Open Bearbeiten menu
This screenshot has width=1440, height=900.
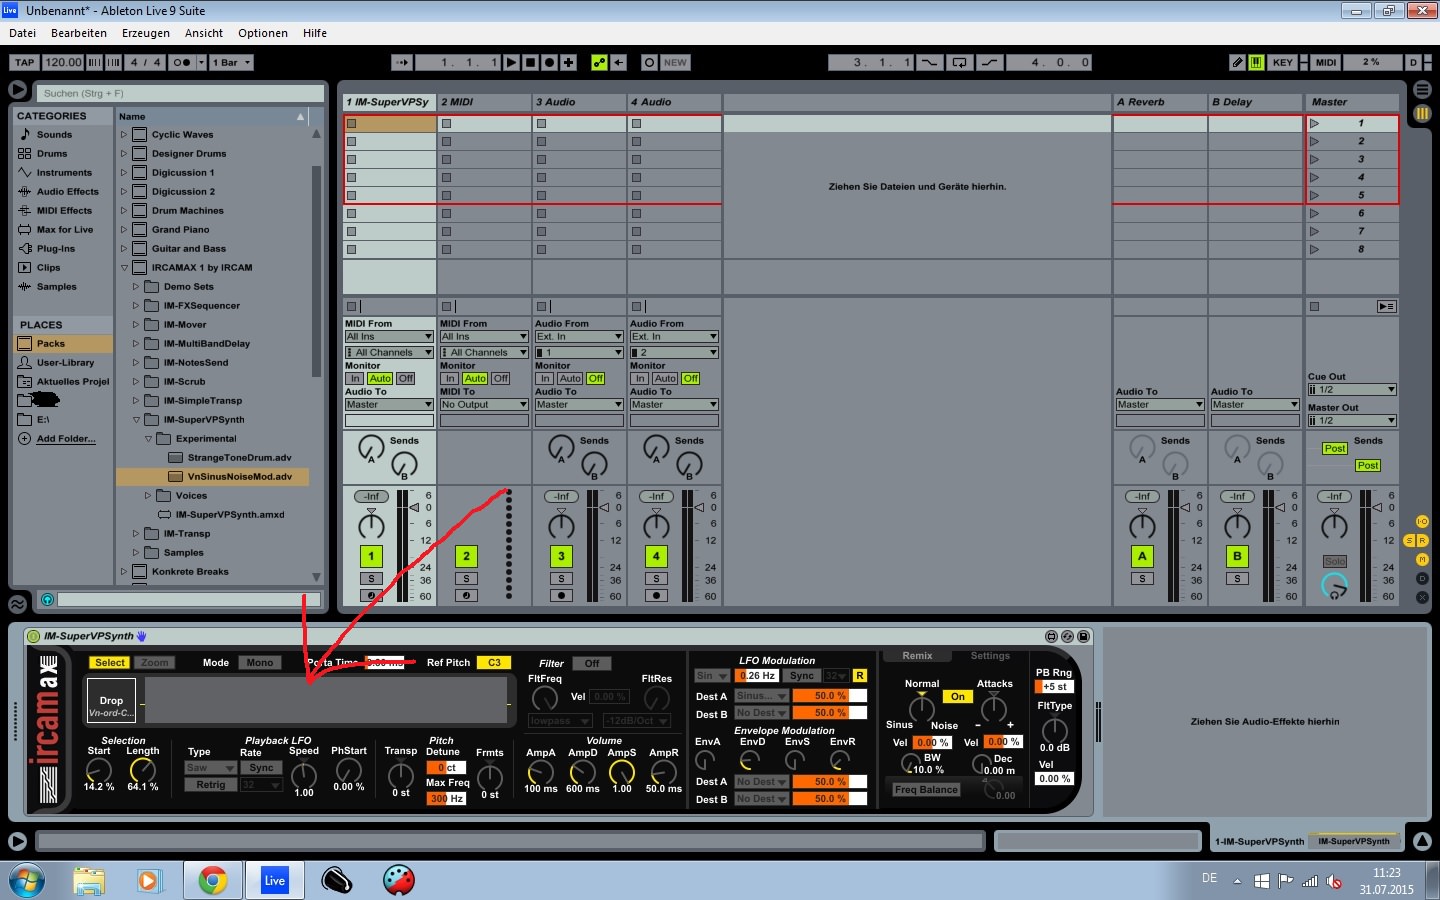[79, 33]
